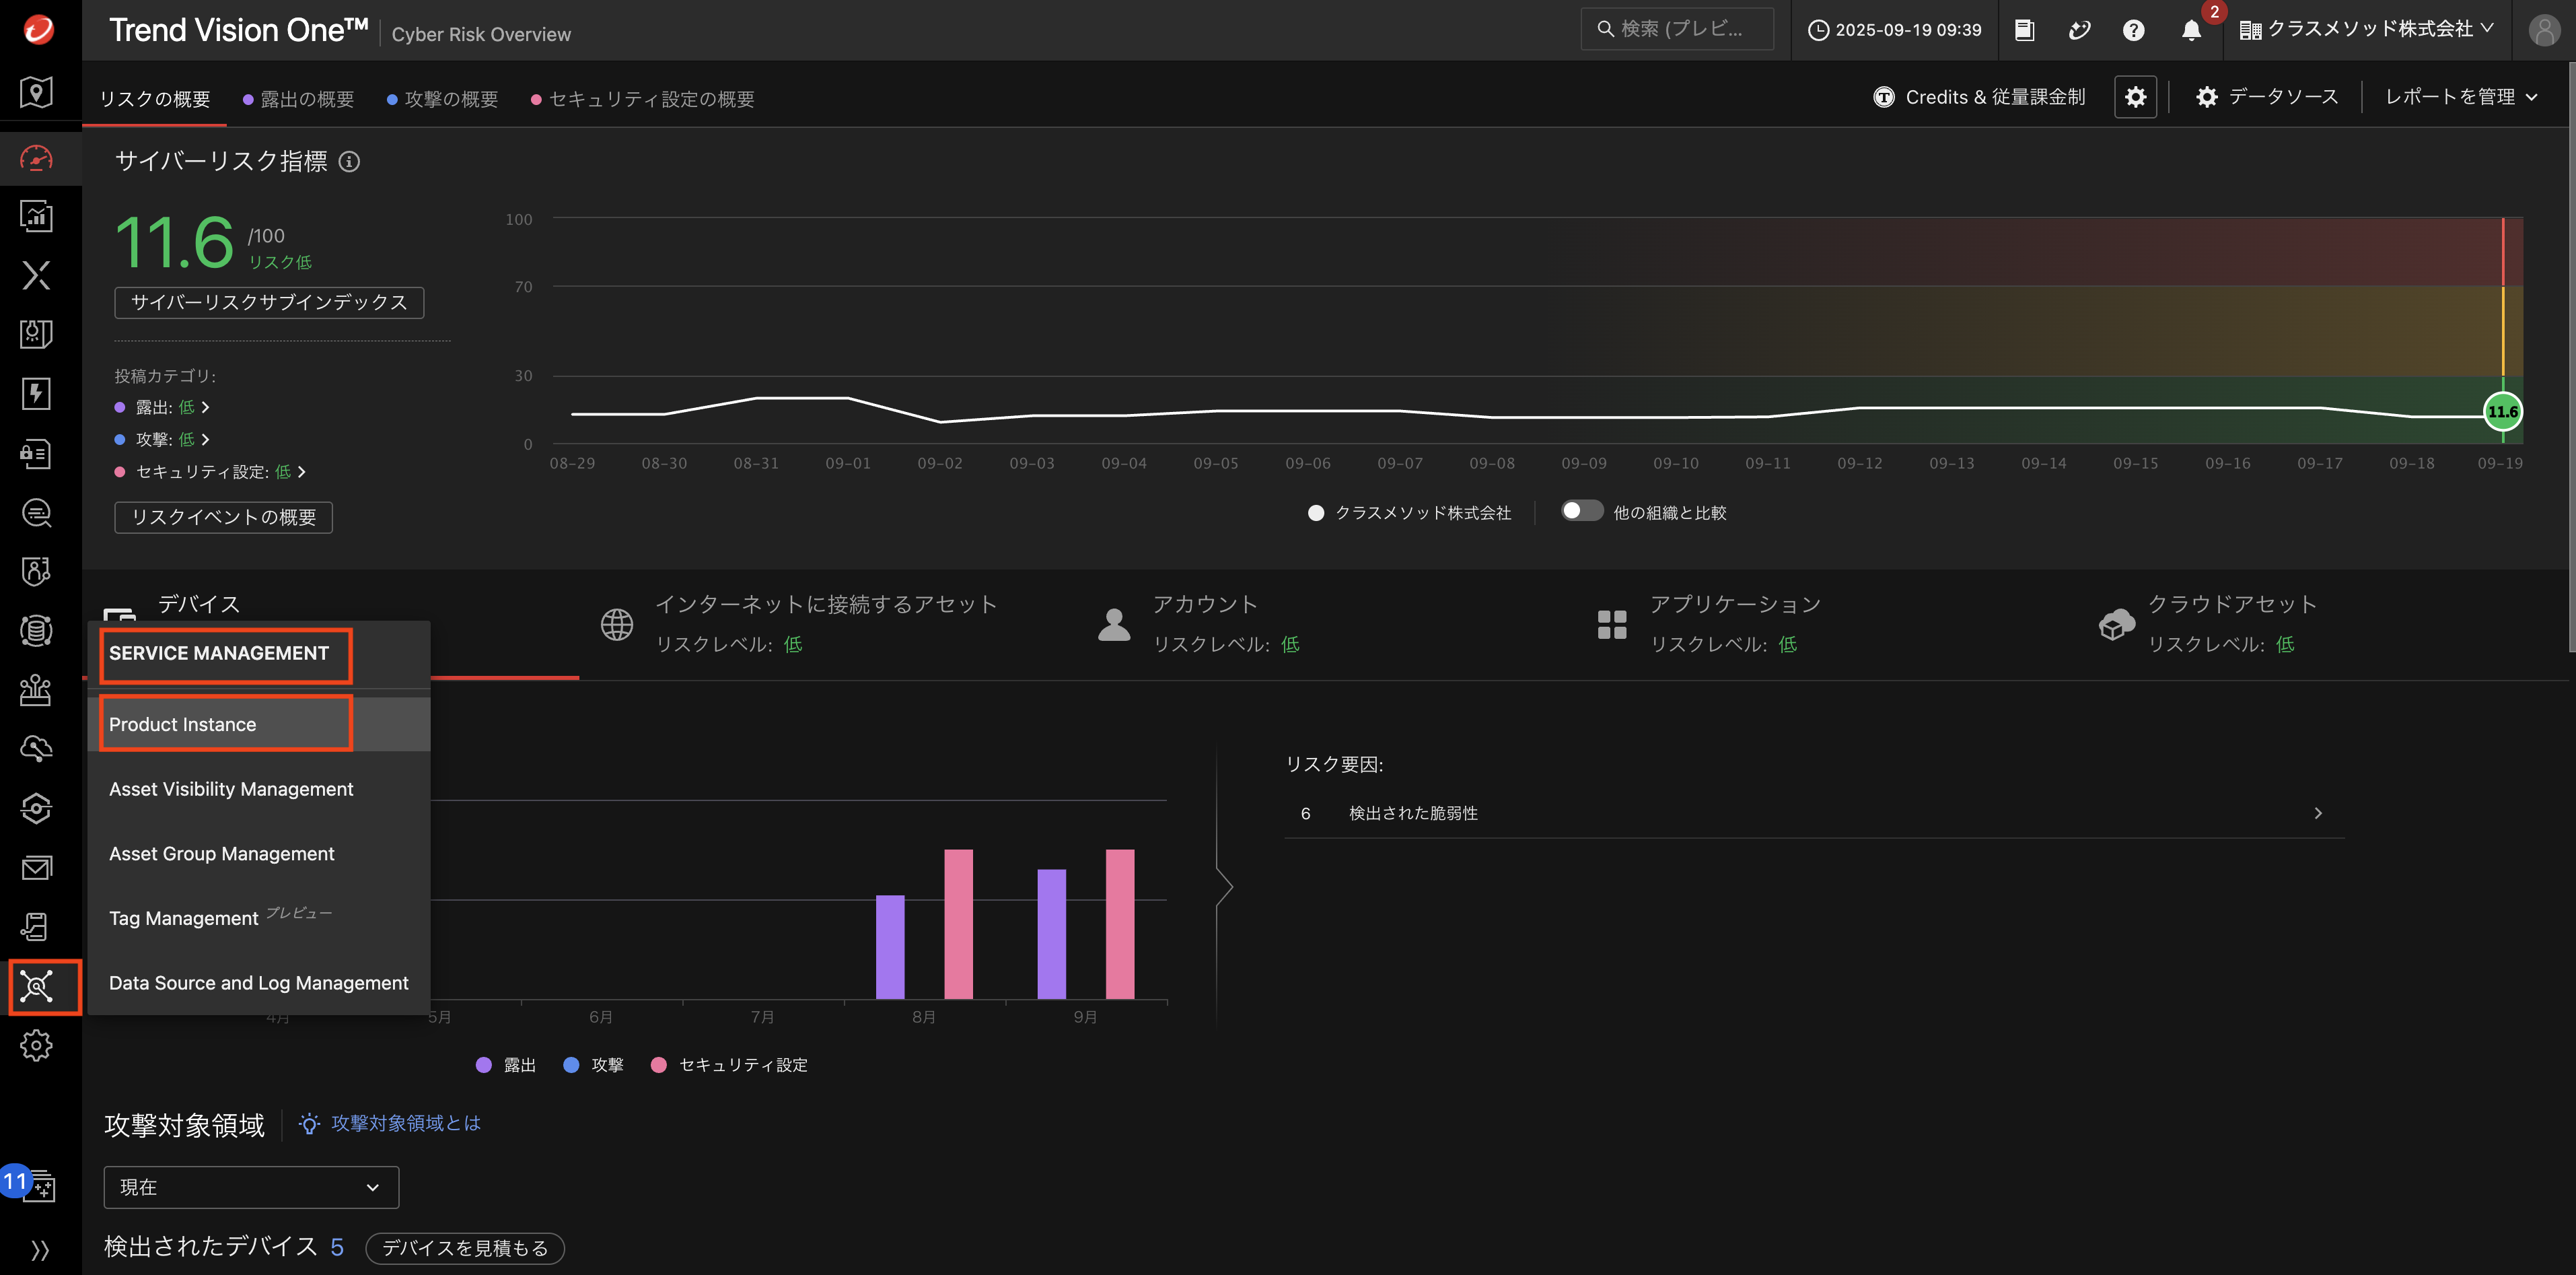
Task: Open Asset Group Management menu item
Action: pyautogui.click(x=259, y=853)
